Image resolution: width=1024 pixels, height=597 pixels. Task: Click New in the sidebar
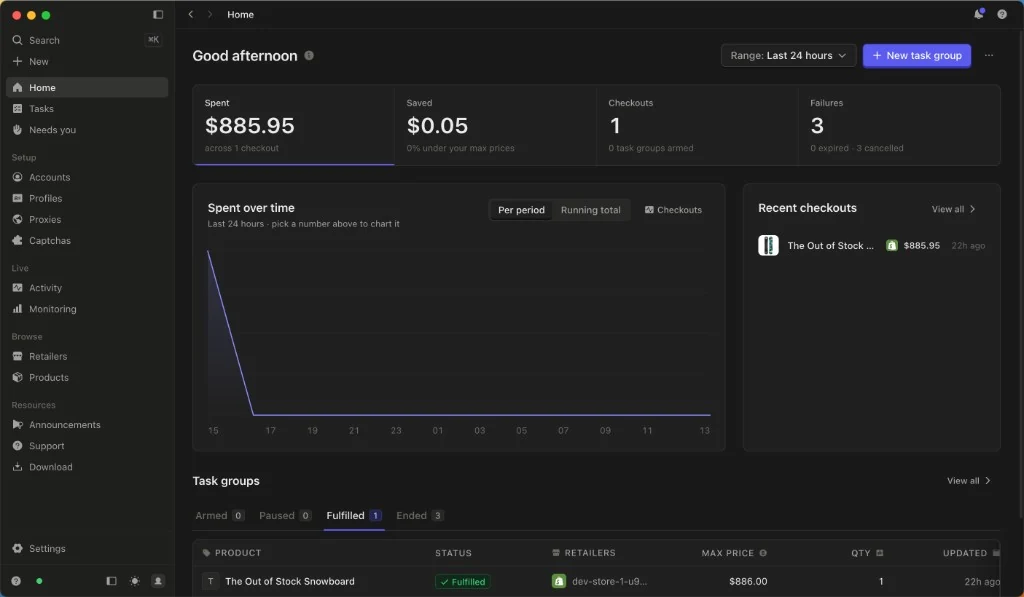pyautogui.click(x=87, y=61)
